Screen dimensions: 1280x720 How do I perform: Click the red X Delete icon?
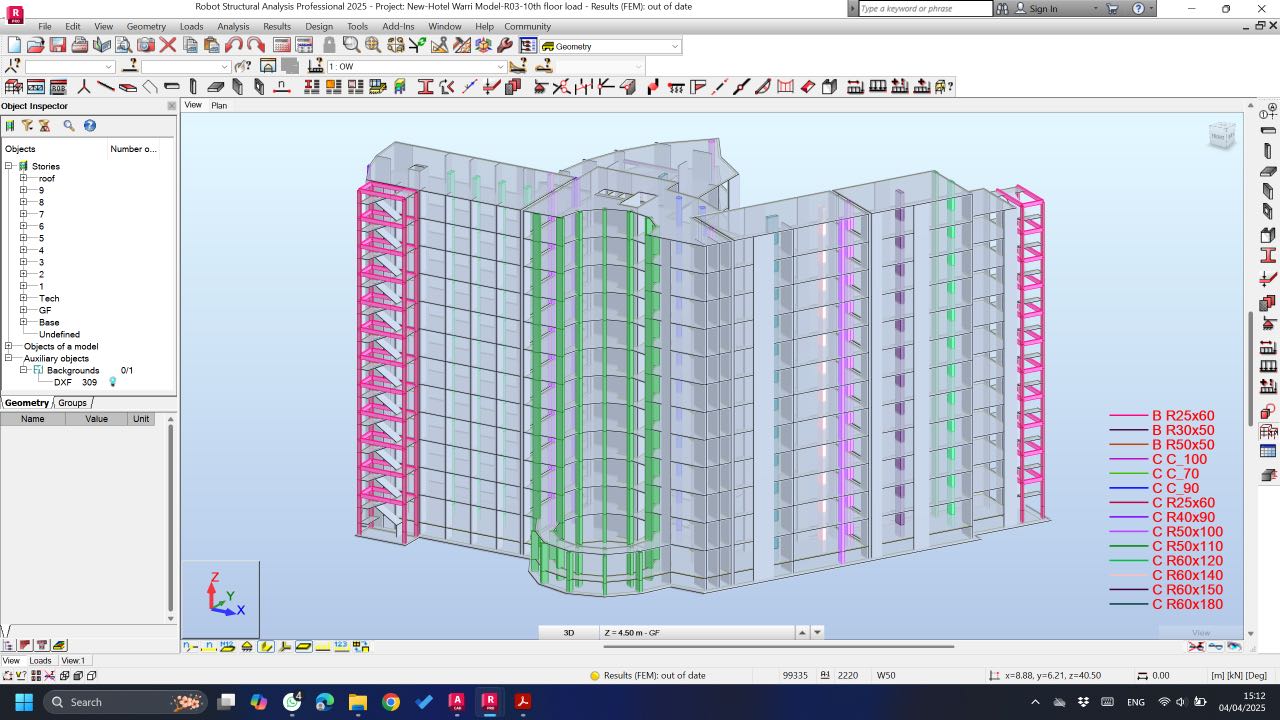(167, 45)
